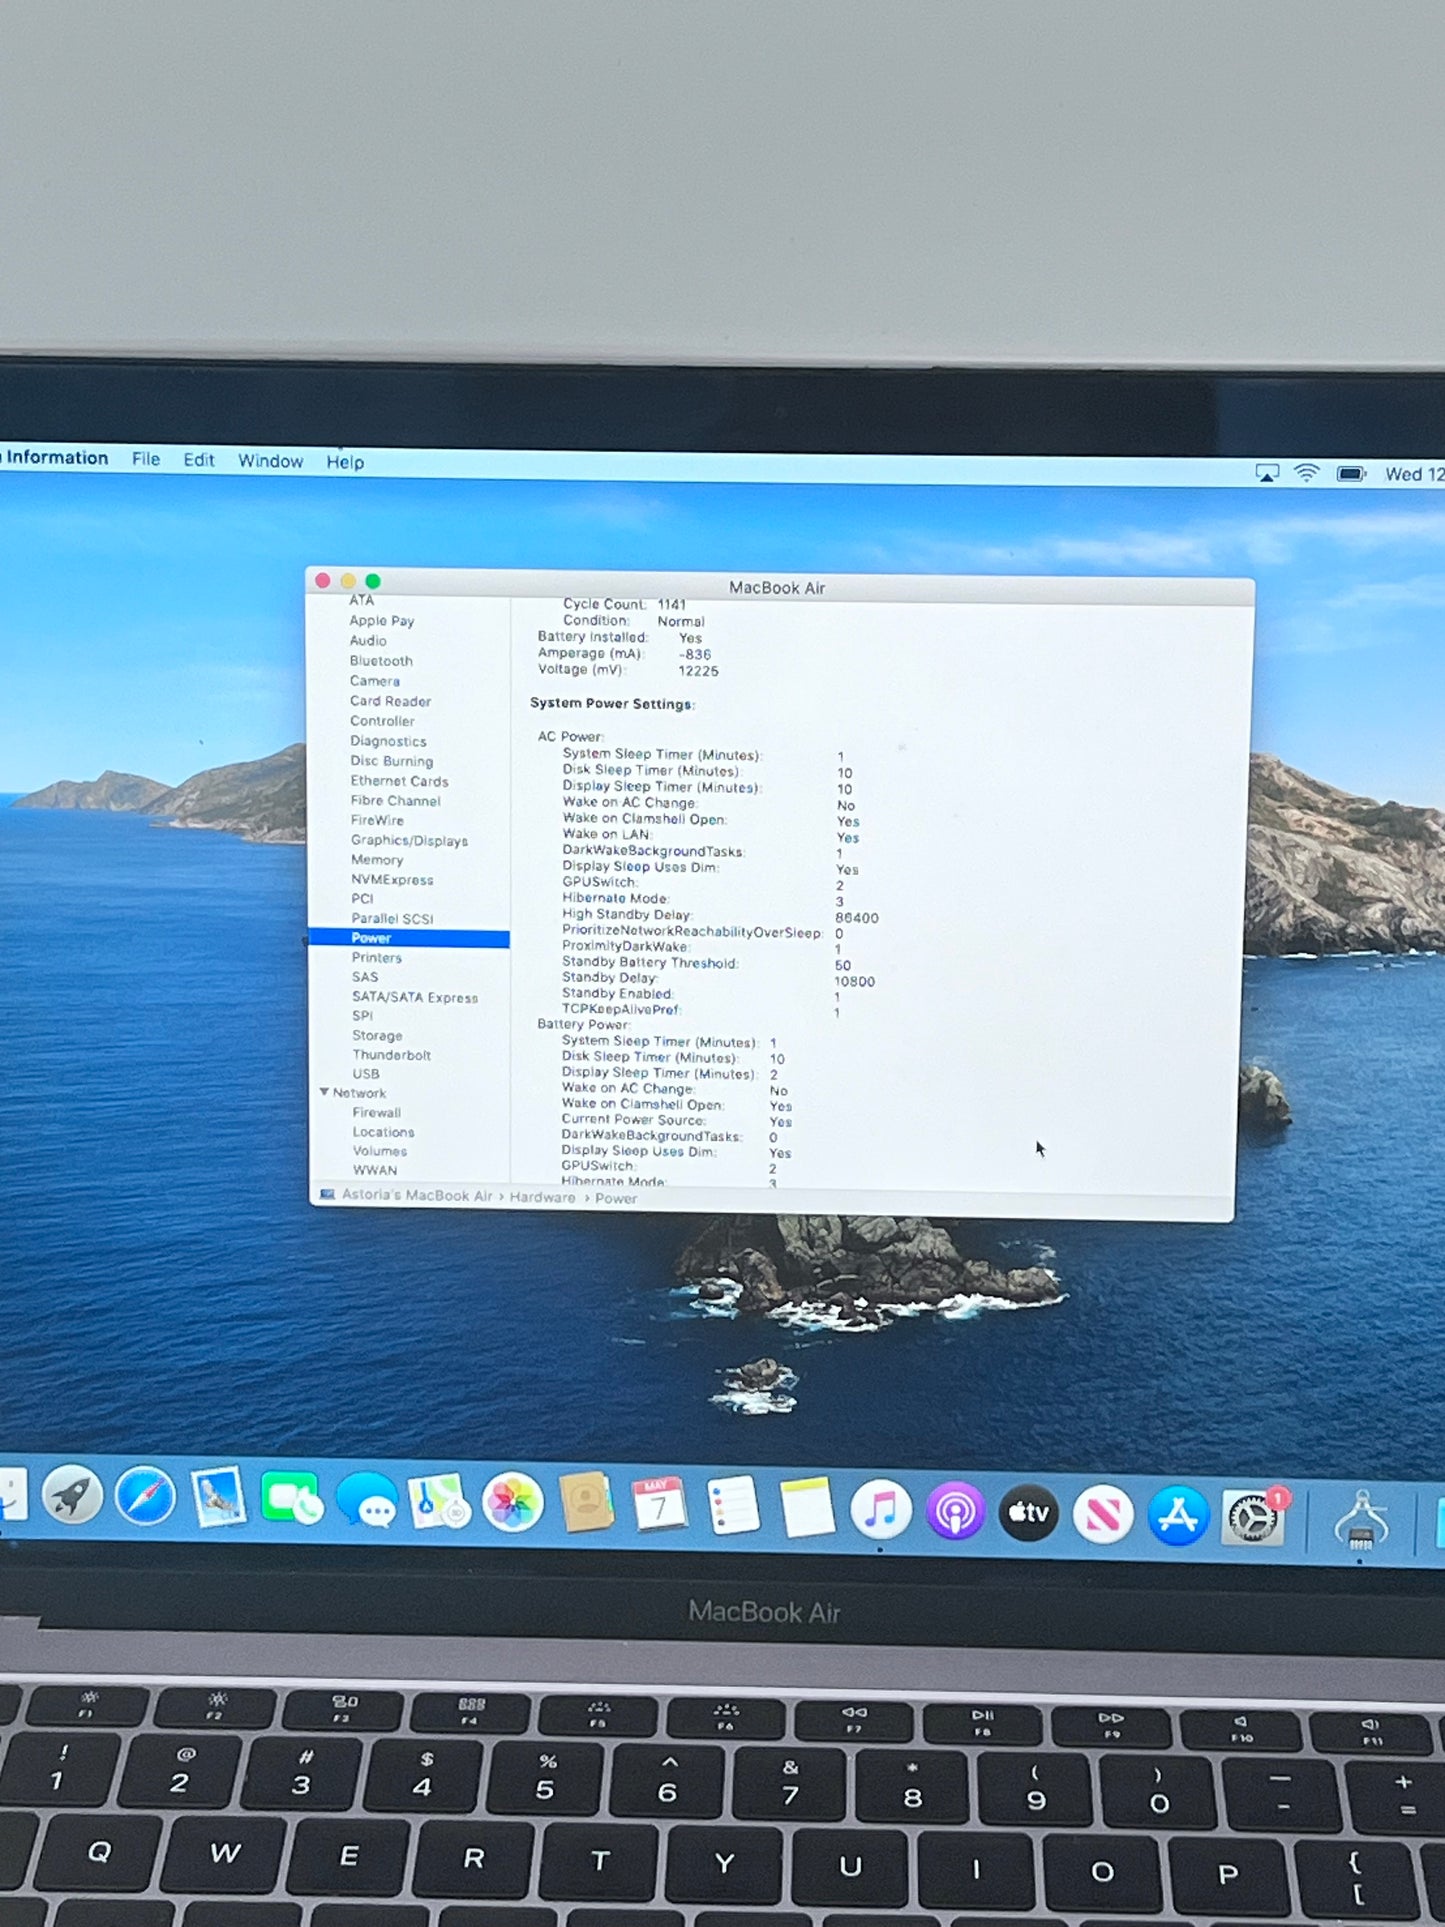Select PCI in the sidebar
1445x1927 pixels.
coord(362,899)
